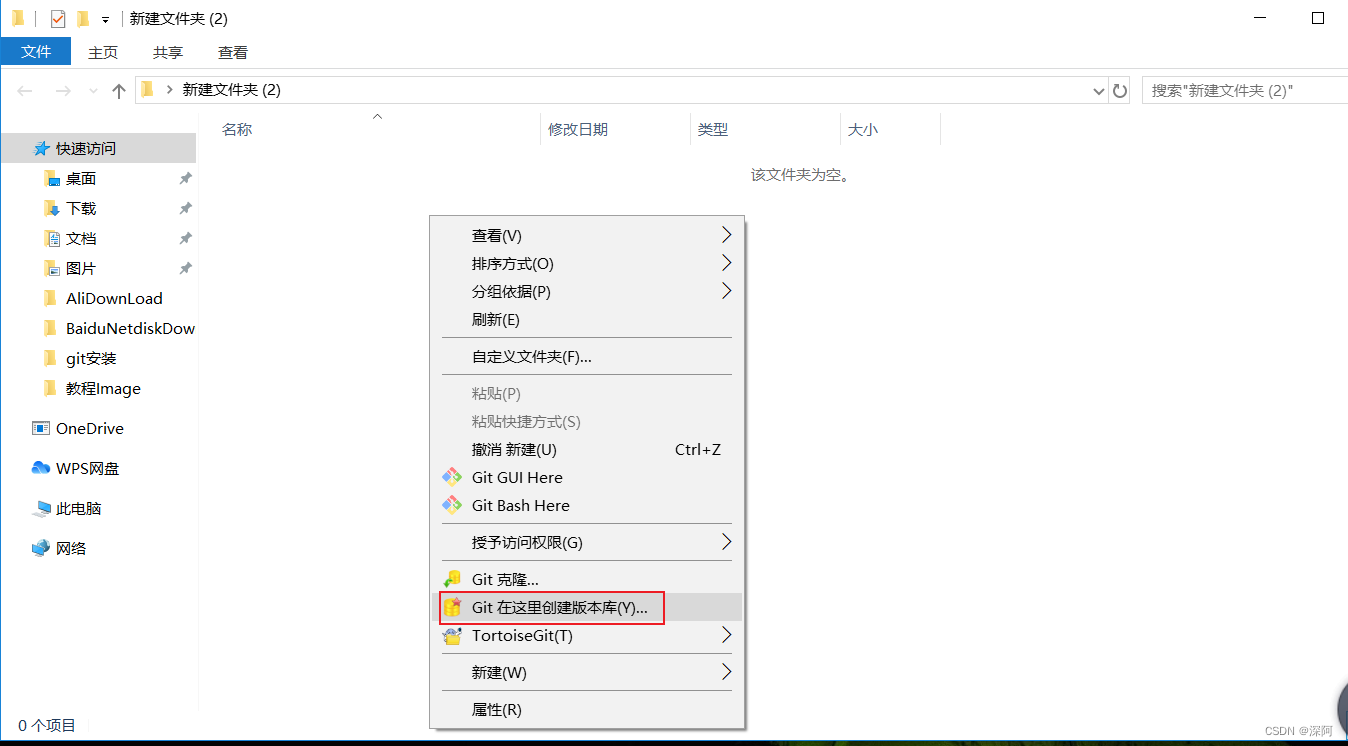1348x746 pixels.
Task: Expand the TortoiseGit(T) submenu
Action: point(726,636)
